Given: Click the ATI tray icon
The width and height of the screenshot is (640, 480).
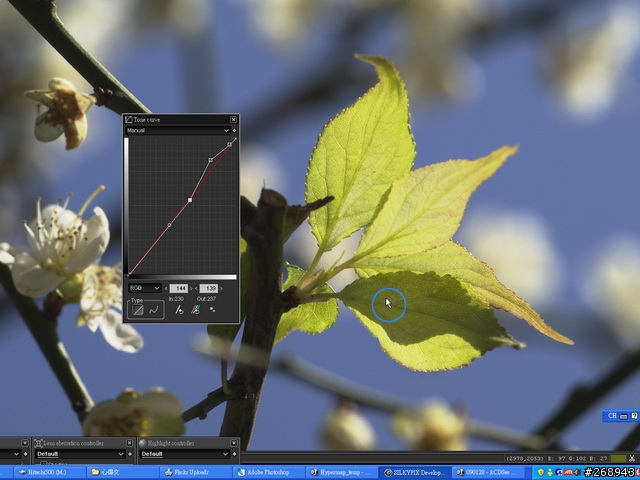Looking at the screenshot, I should click(x=568, y=473).
